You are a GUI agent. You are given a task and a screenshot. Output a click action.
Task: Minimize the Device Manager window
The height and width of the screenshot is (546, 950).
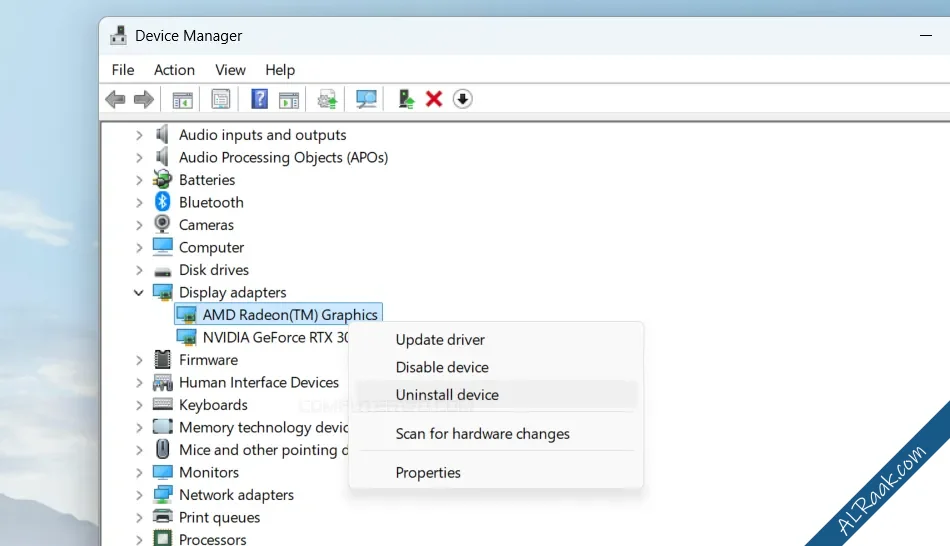point(926,36)
